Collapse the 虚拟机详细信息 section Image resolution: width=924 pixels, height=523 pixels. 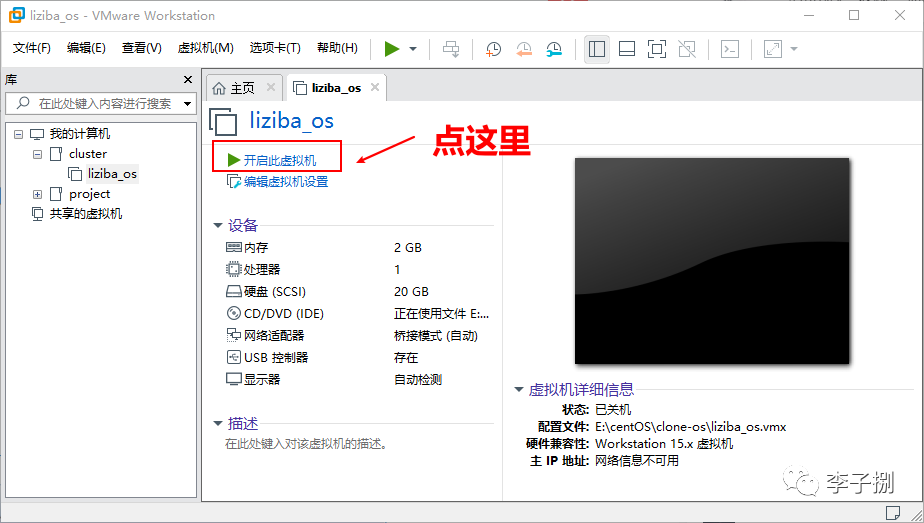tap(519, 389)
